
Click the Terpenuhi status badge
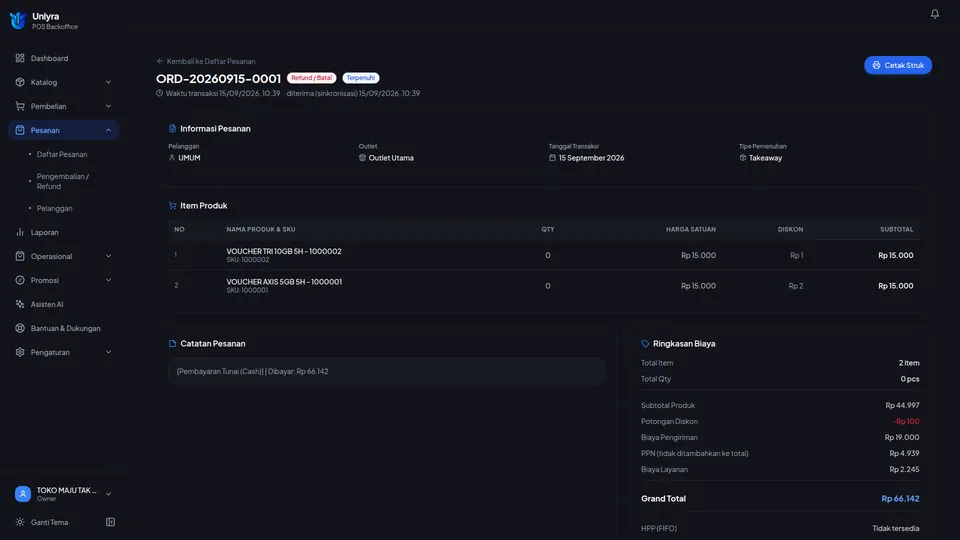click(361, 78)
